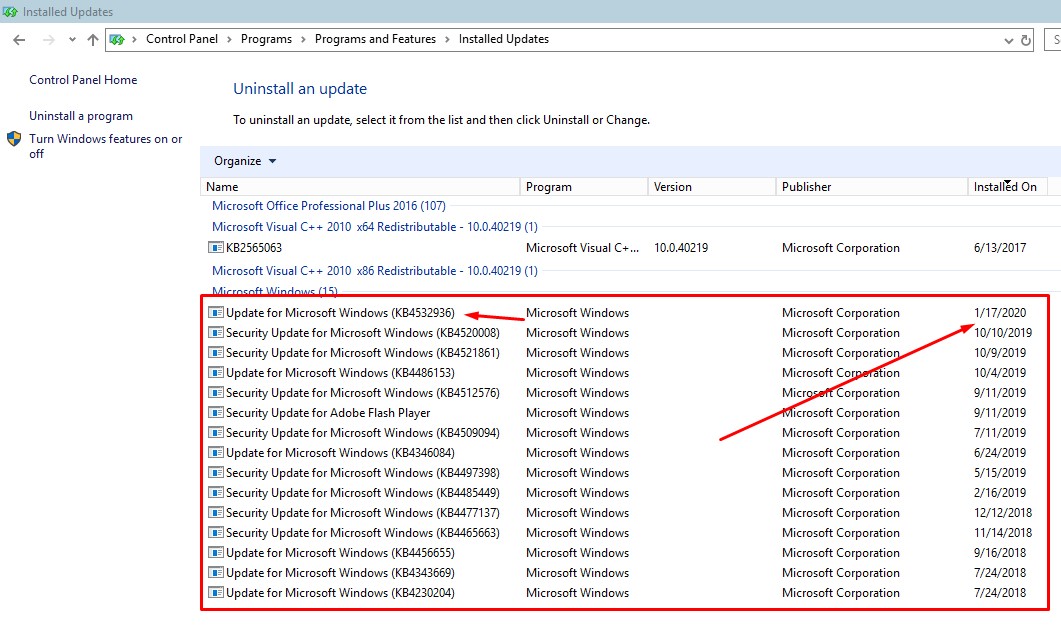This screenshot has width=1061, height=628.
Task: Click icon of KB4521861 security update
Action: (x=216, y=353)
